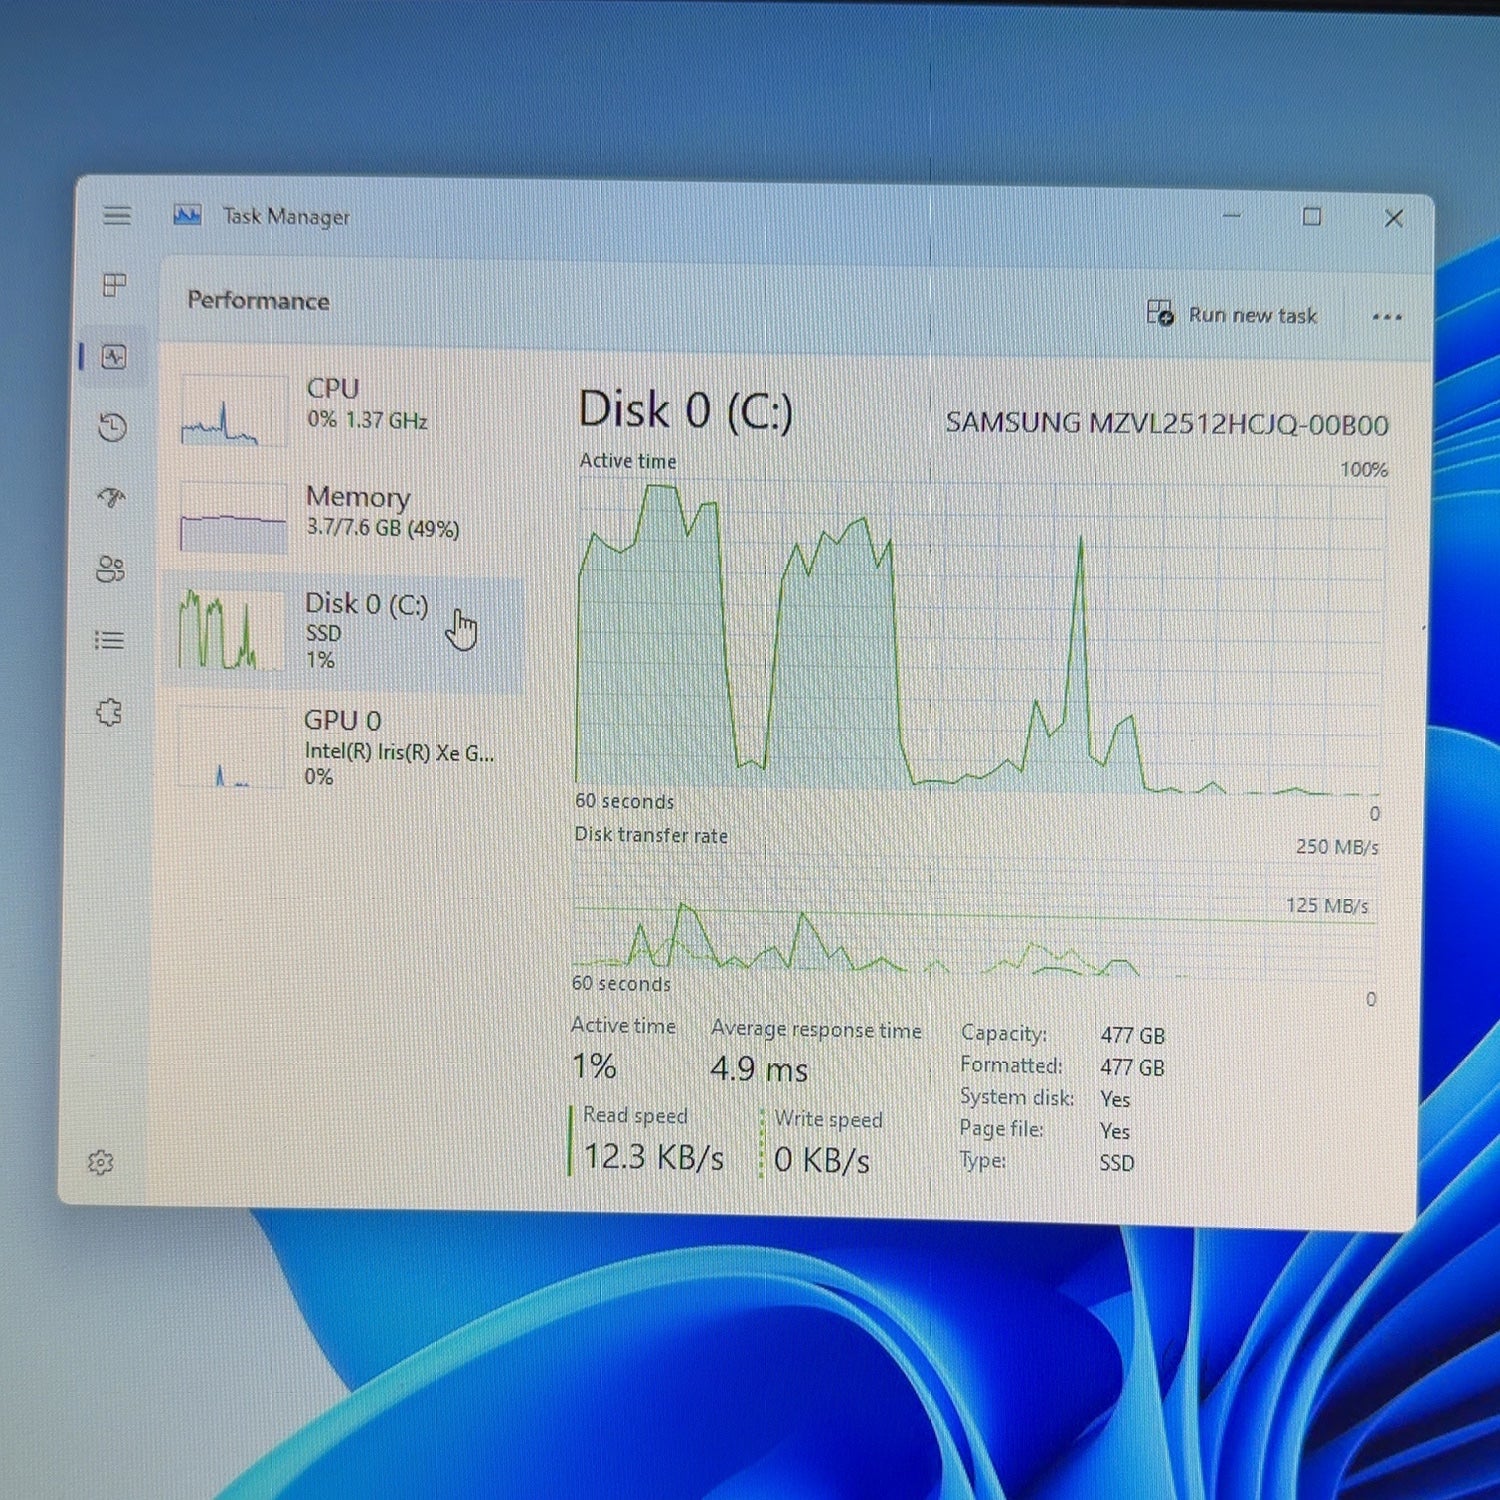The width and height of the screenshot is (1500, 1500).
Task: Select the Disk 0 (C:) entry
Action: (x=343, y=632)
